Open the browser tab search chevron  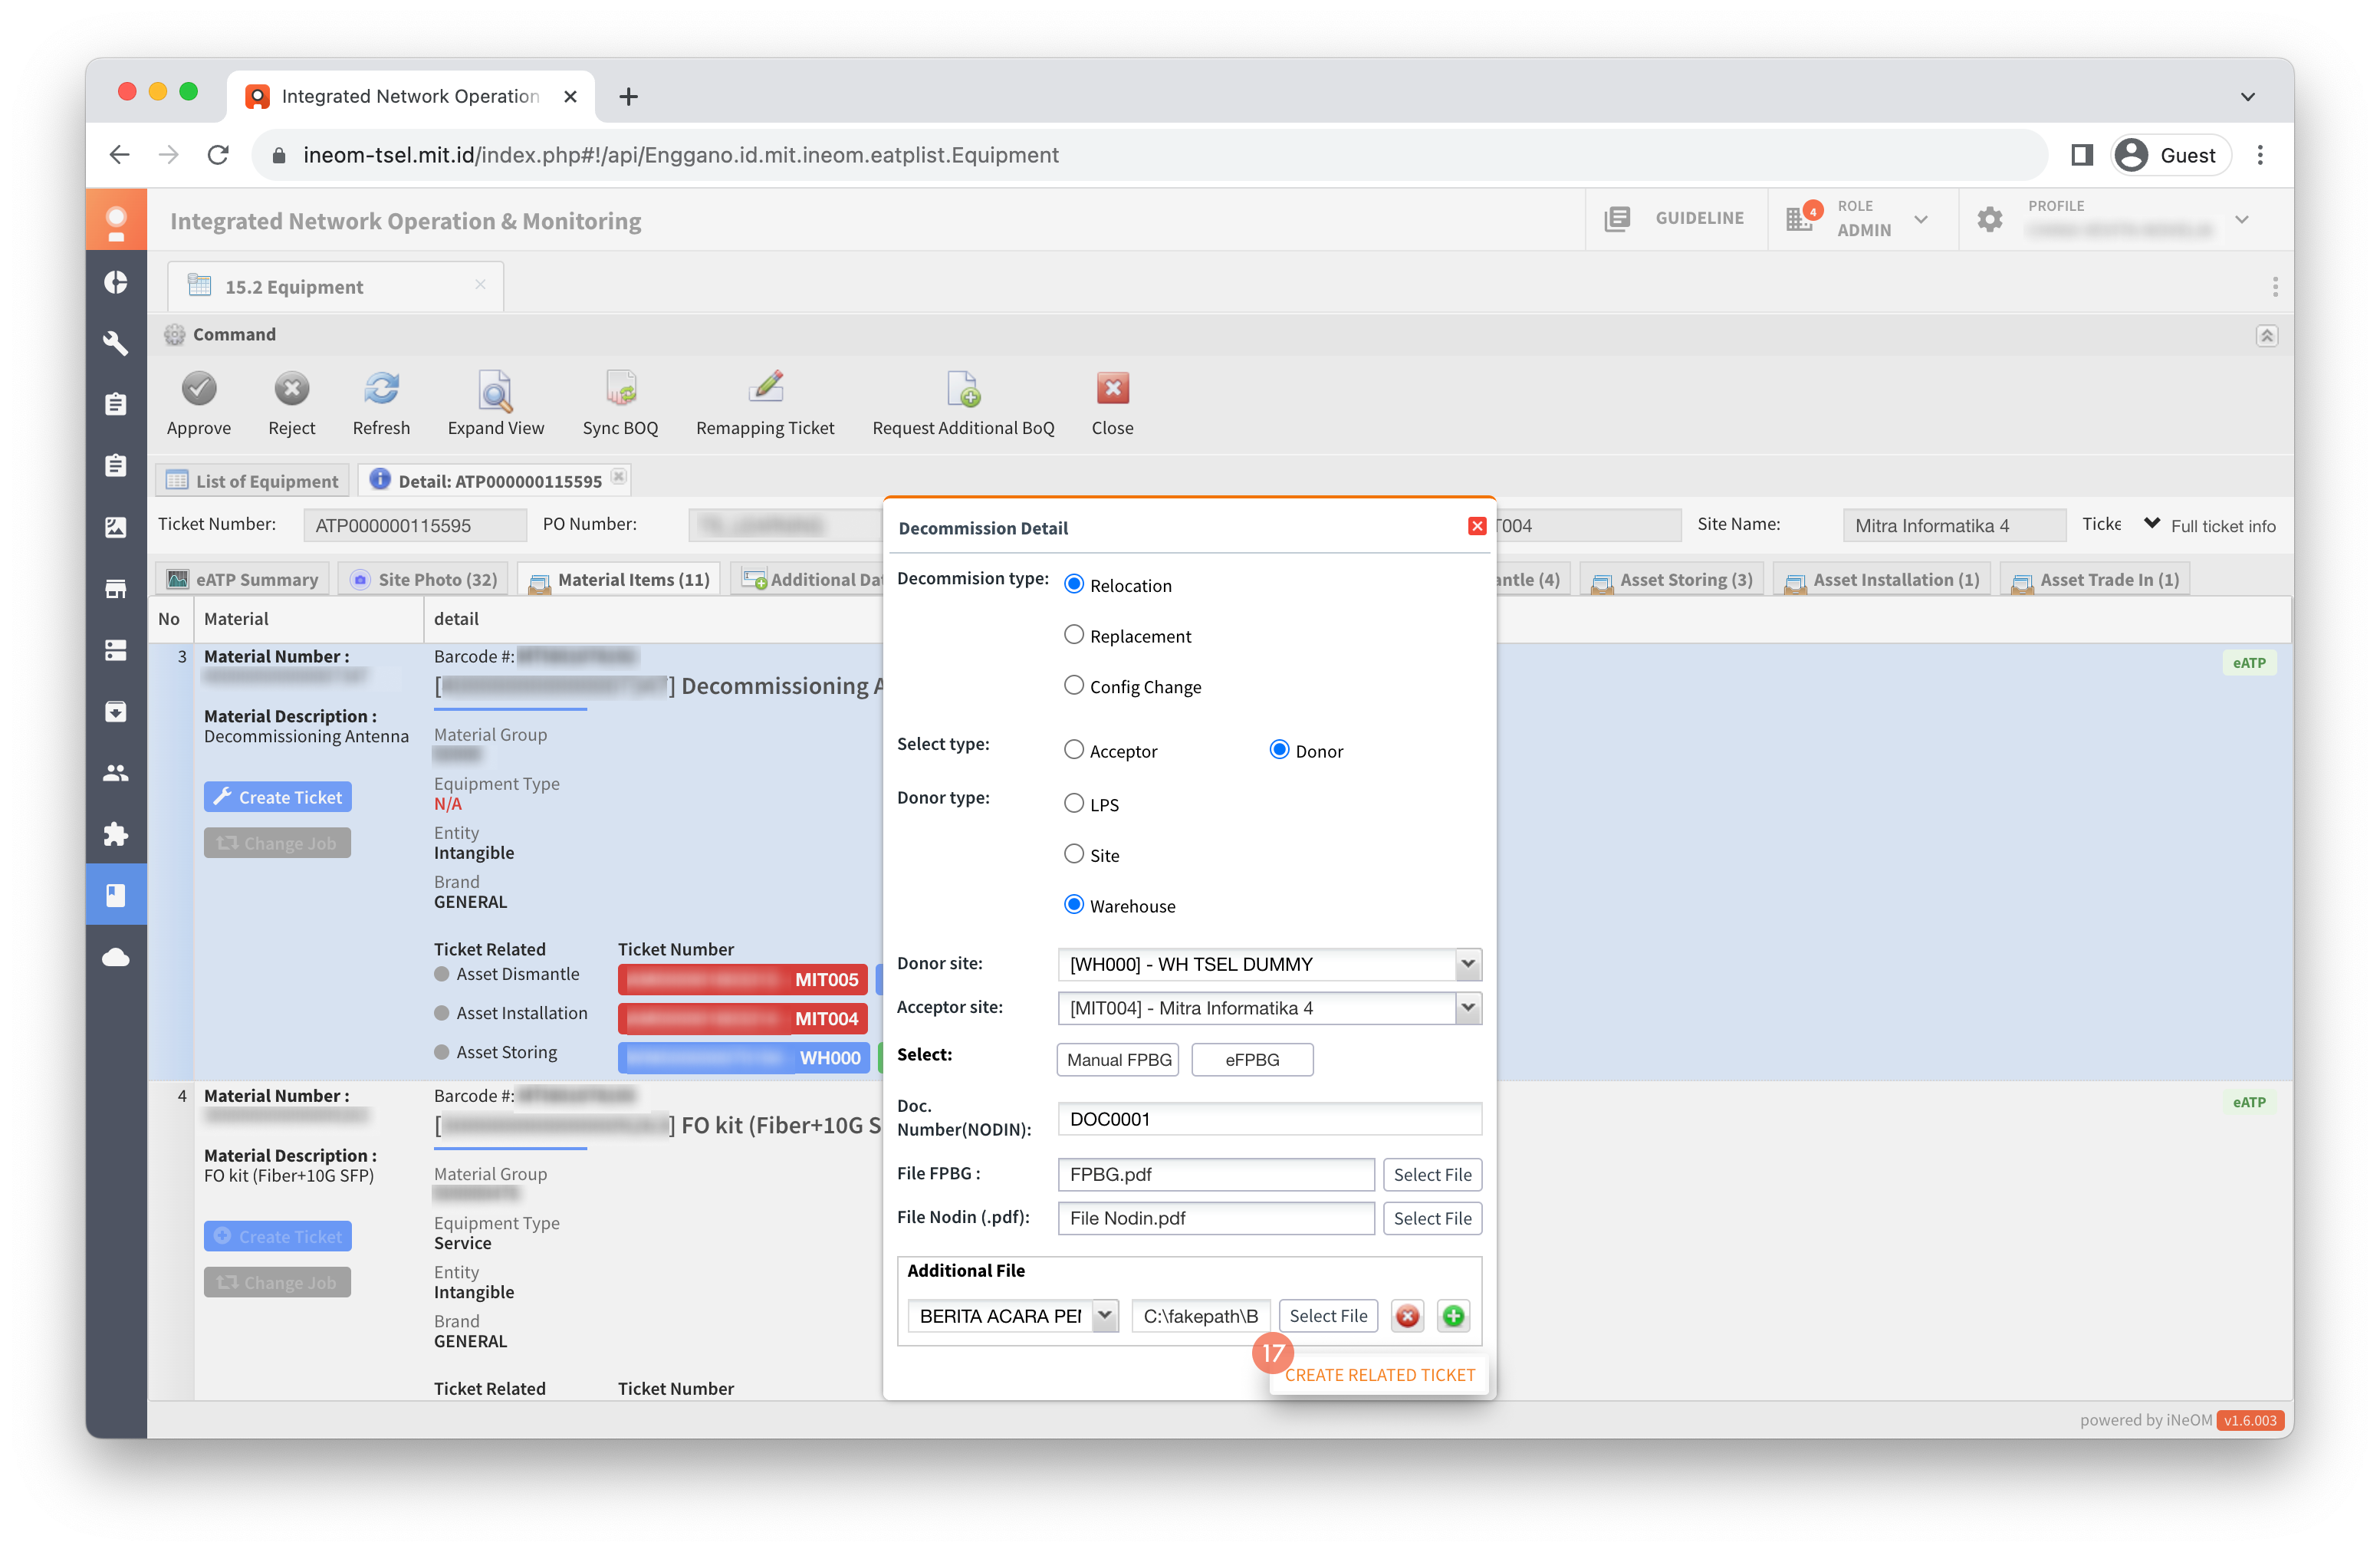pos(2247,97)
